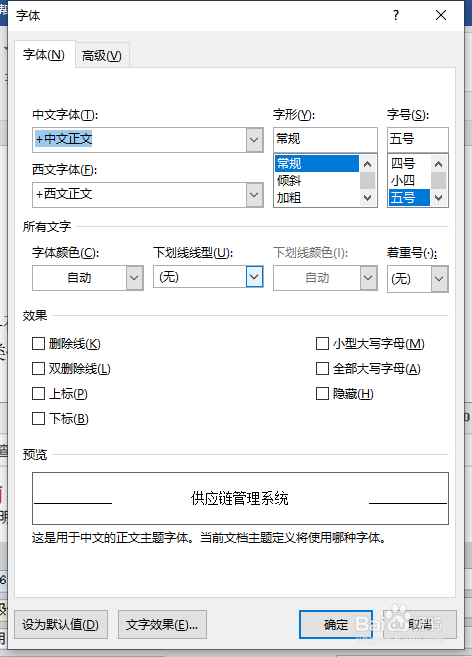Open 文字效果 settings button
The image size is (472, 657).
click(162, 624)
